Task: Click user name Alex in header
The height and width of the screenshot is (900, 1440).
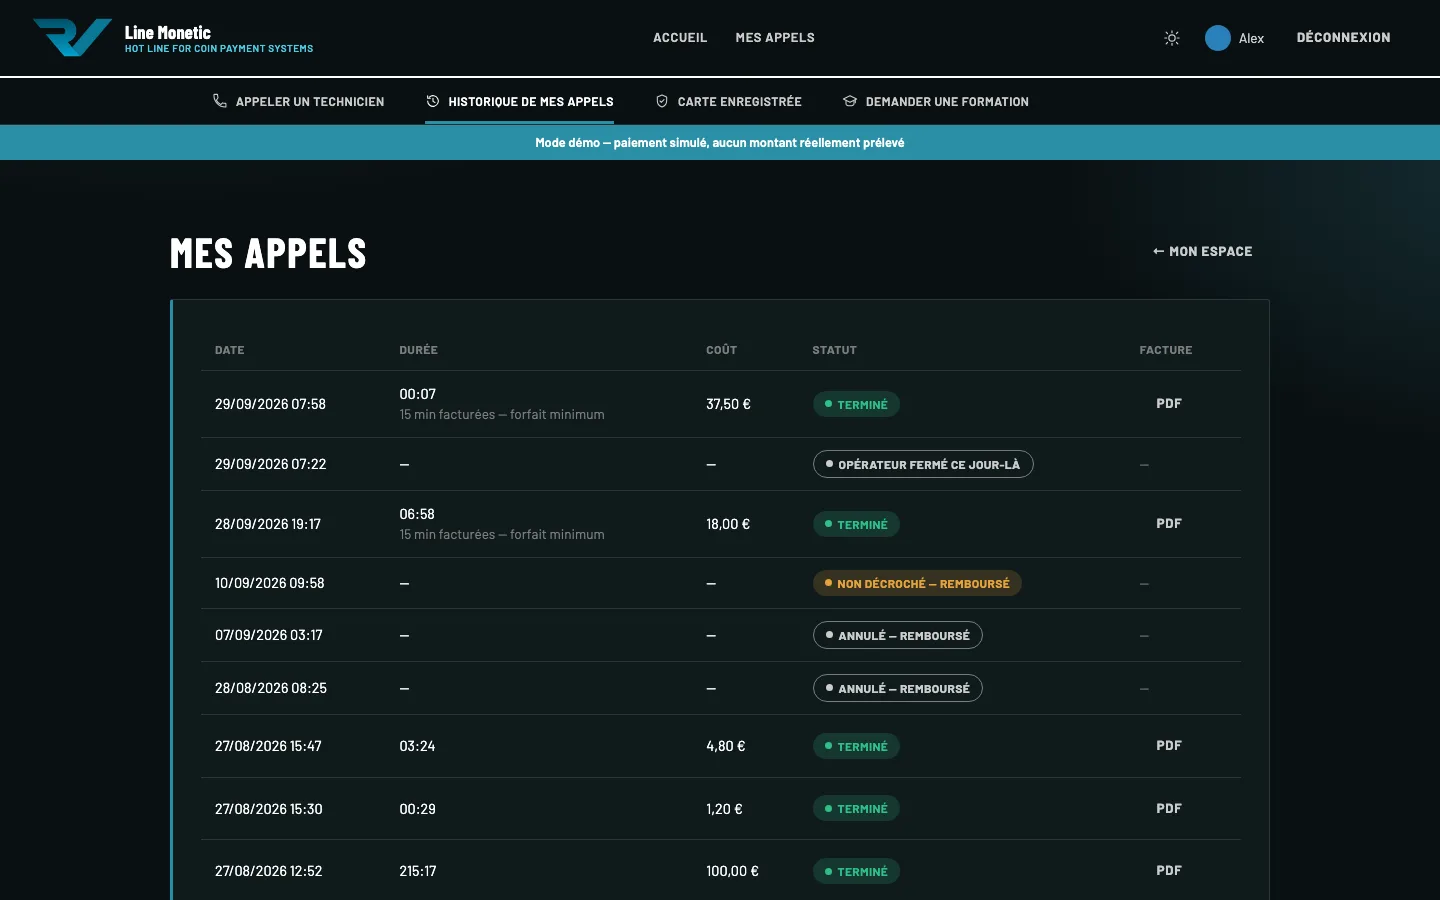Action: 1251,39
